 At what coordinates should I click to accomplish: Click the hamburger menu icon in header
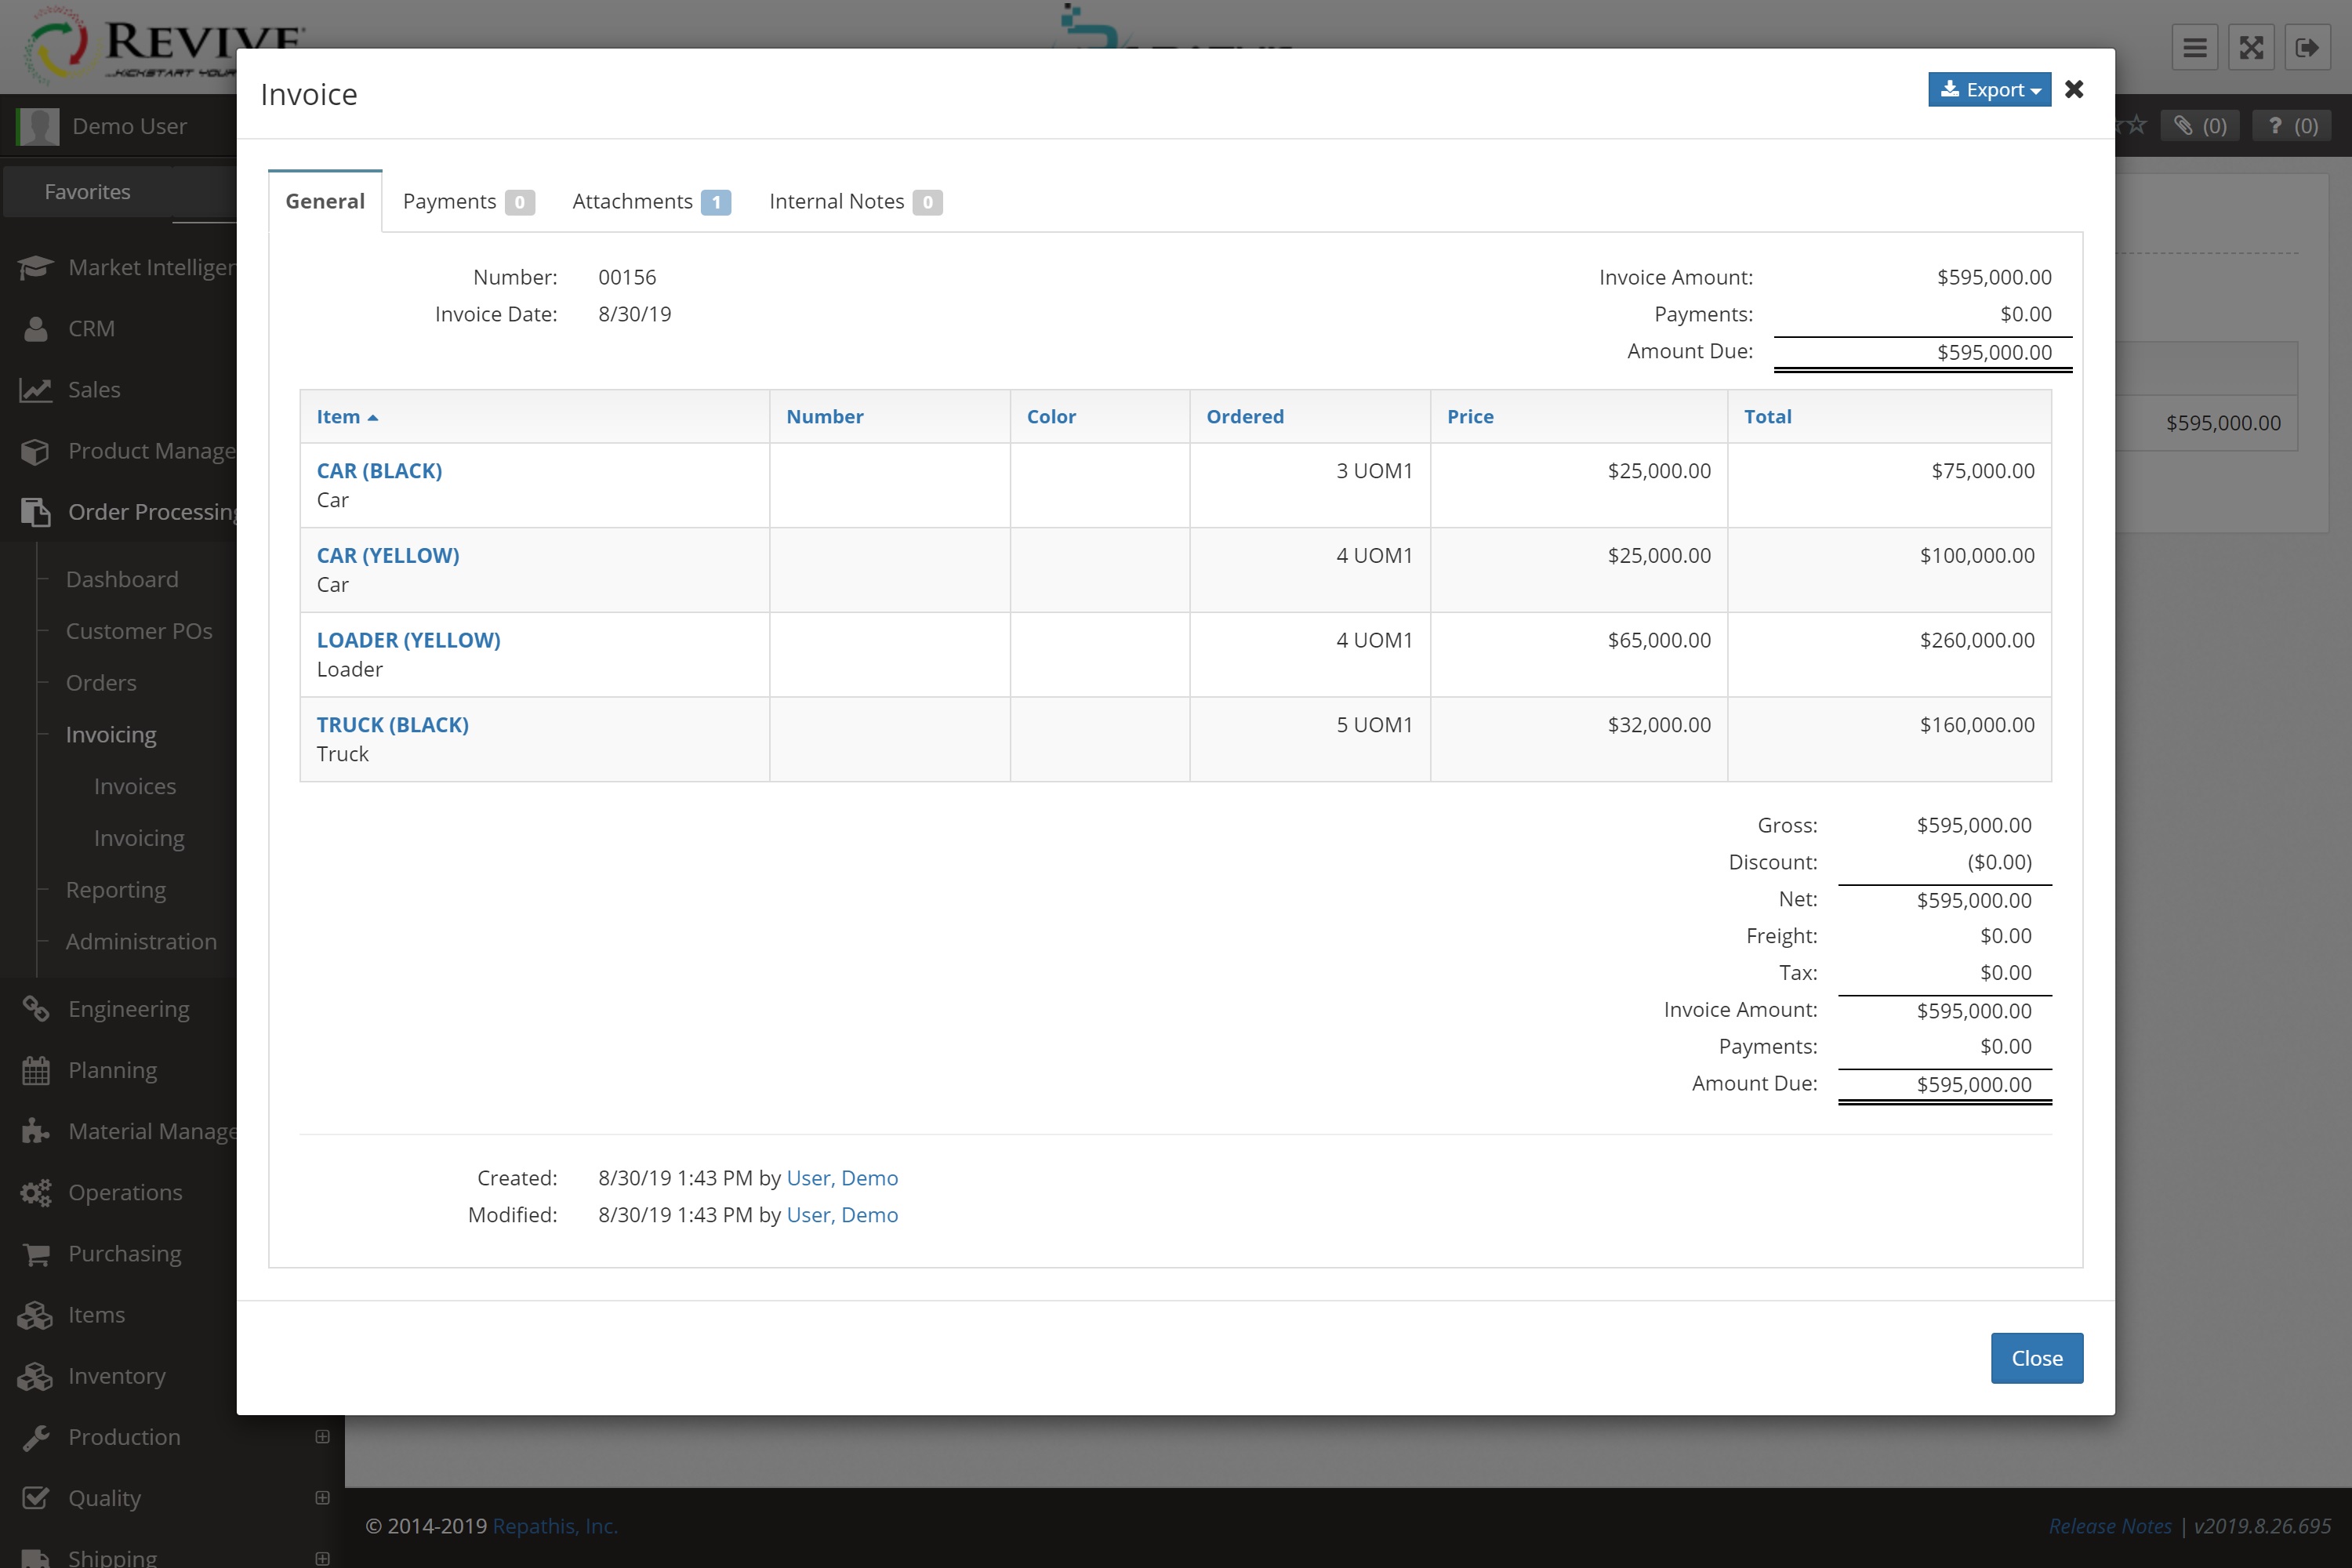tap(2194, 47)
